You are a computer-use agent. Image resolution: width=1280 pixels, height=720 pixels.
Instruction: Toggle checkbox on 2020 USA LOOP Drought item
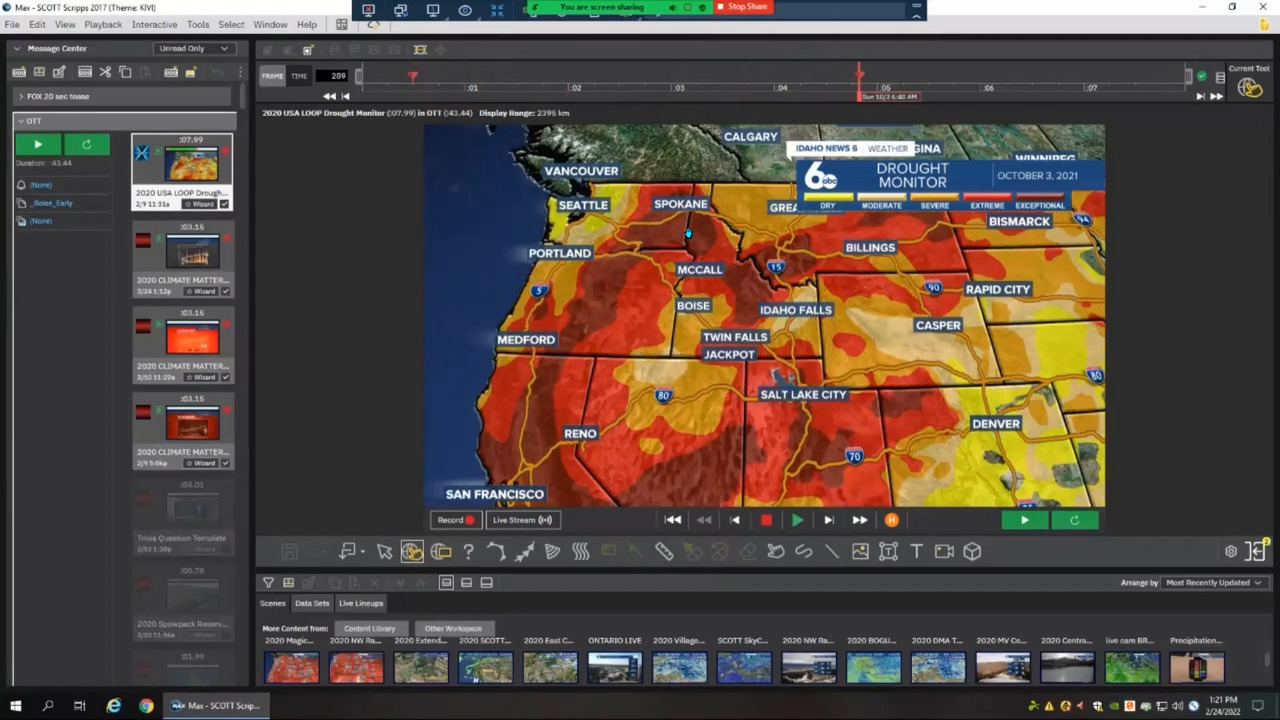tap(224, 204)
